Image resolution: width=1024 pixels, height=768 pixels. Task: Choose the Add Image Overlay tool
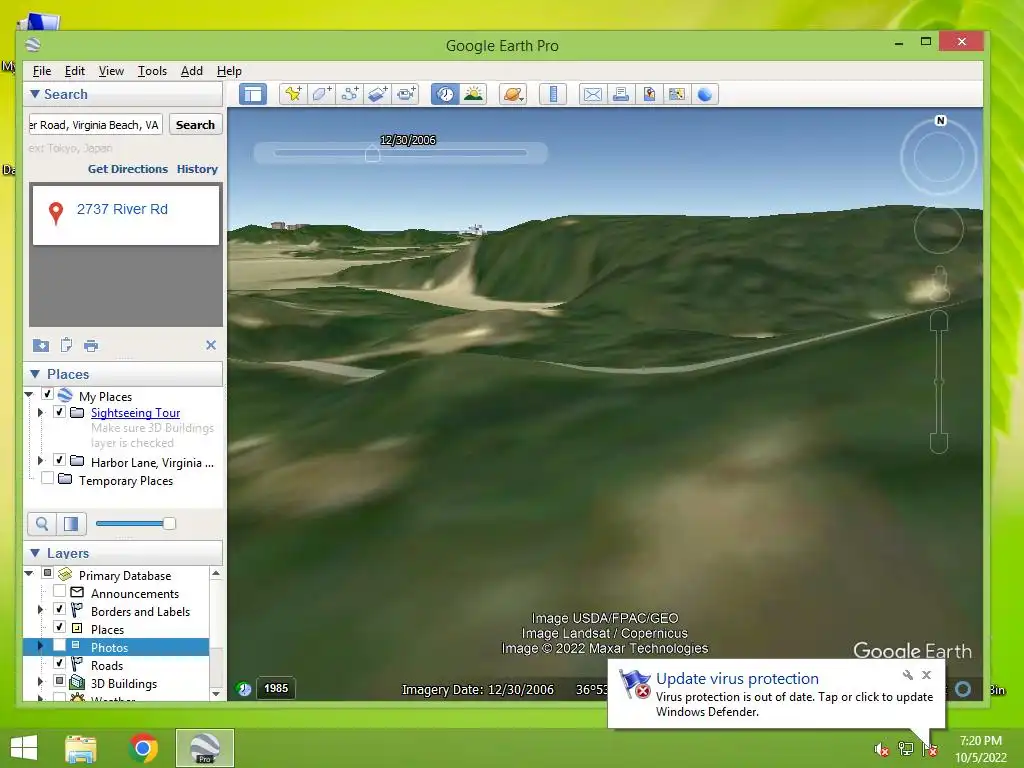pyautogui.click(x=377, y=94)
